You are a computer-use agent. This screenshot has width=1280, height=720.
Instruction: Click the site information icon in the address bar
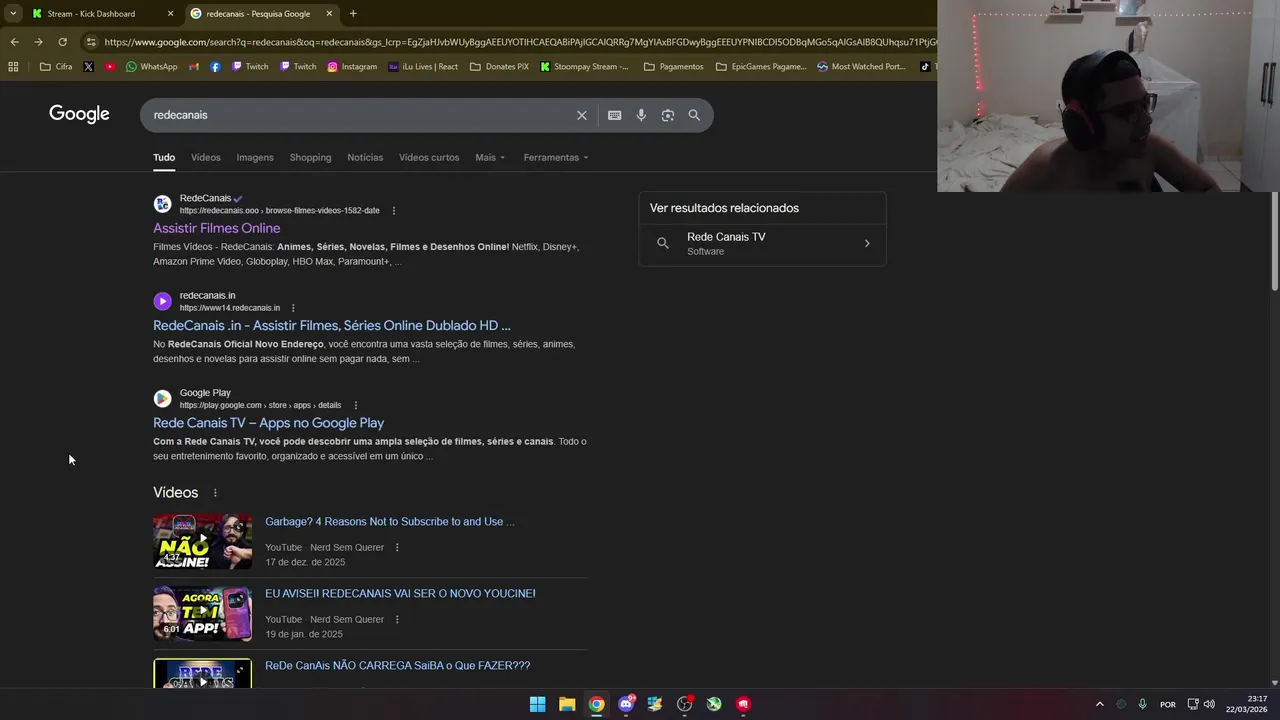click(x=91, y=42)
